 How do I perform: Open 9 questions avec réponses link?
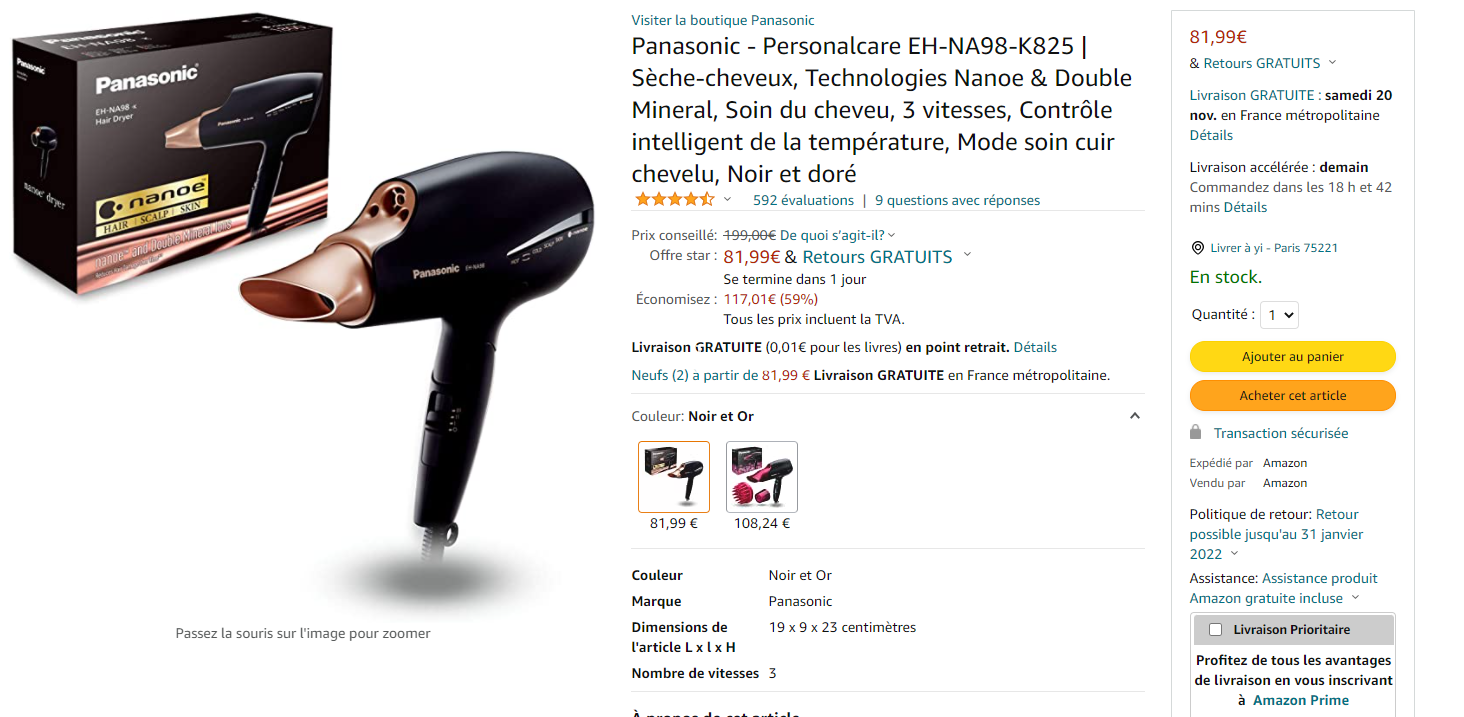(957, 200)
